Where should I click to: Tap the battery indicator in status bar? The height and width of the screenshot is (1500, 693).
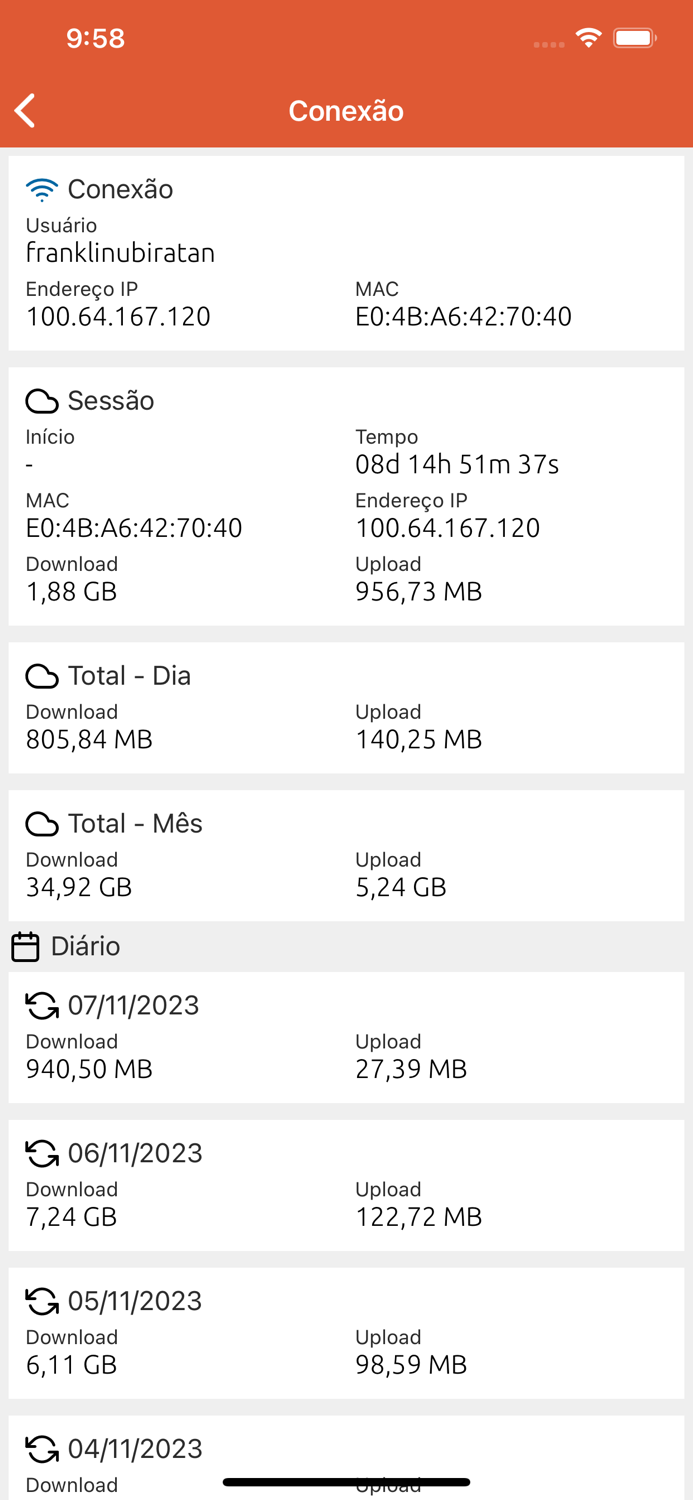click(x=635, y=38)
